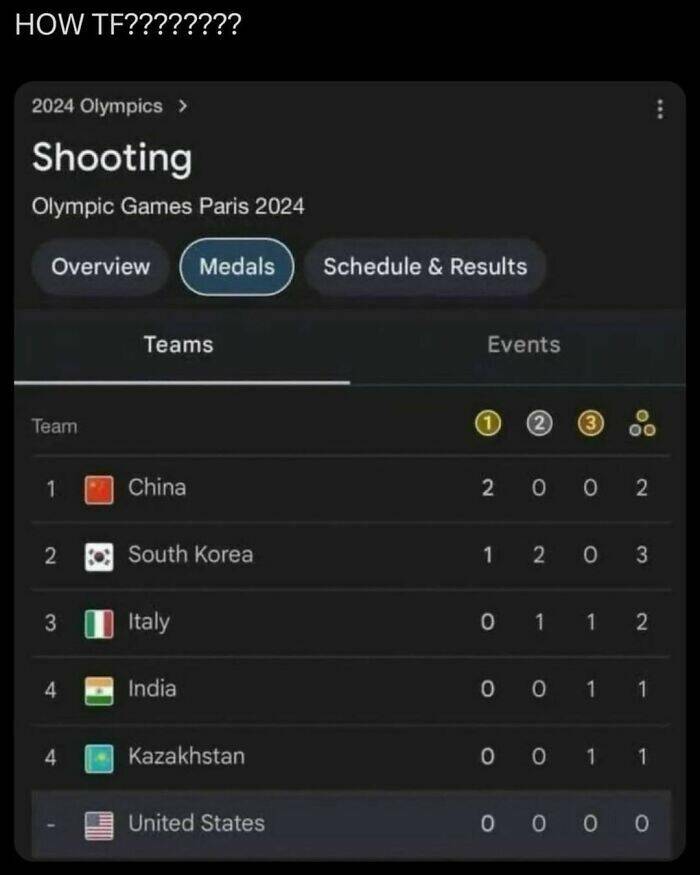
Task: Click the gold medal column icon
Action: (x=487, y=425)
